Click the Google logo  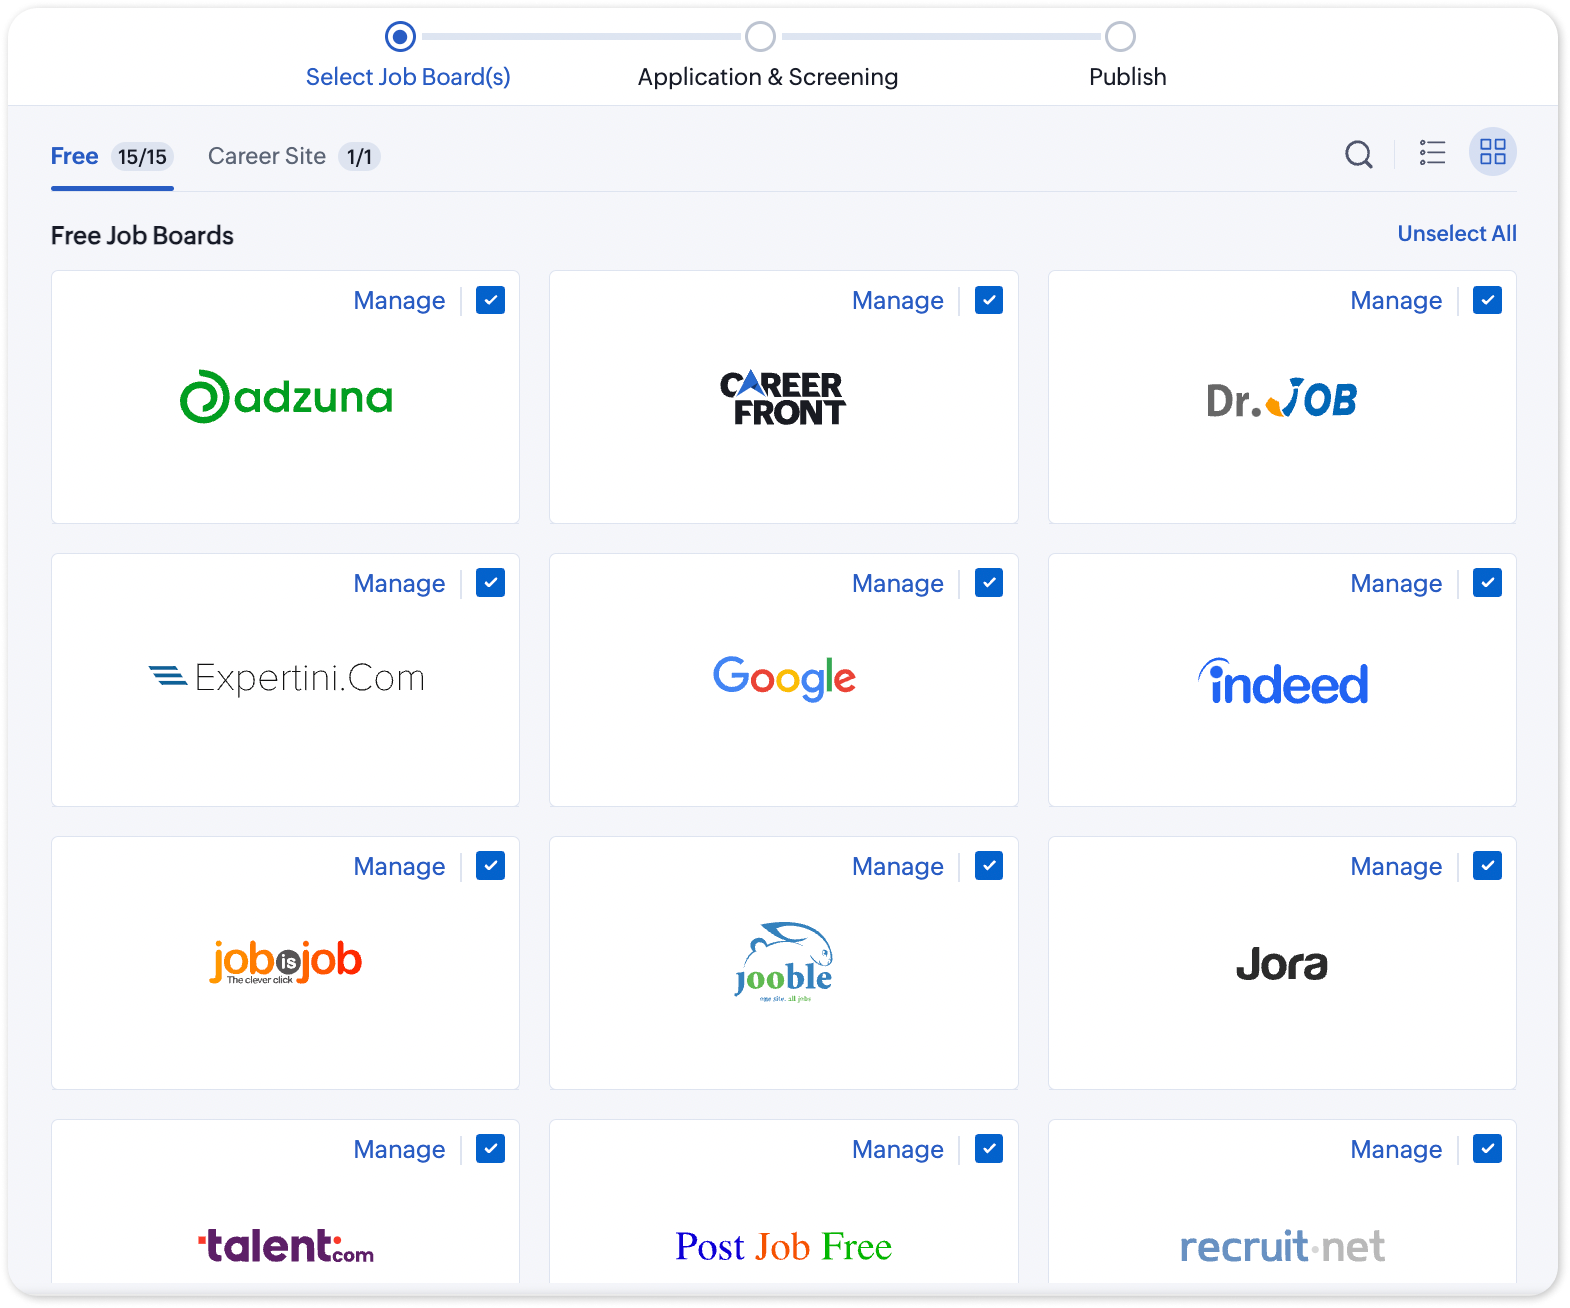click(784, 678)
